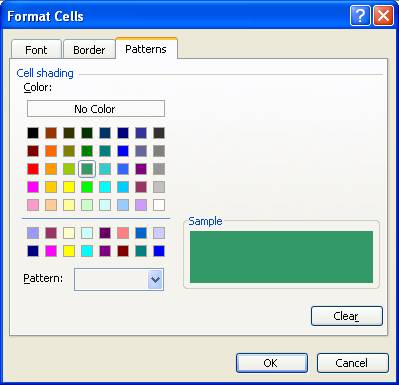Pick the pure blue swatch in second row
The image size is (399, 385).
tap(123, 151)
